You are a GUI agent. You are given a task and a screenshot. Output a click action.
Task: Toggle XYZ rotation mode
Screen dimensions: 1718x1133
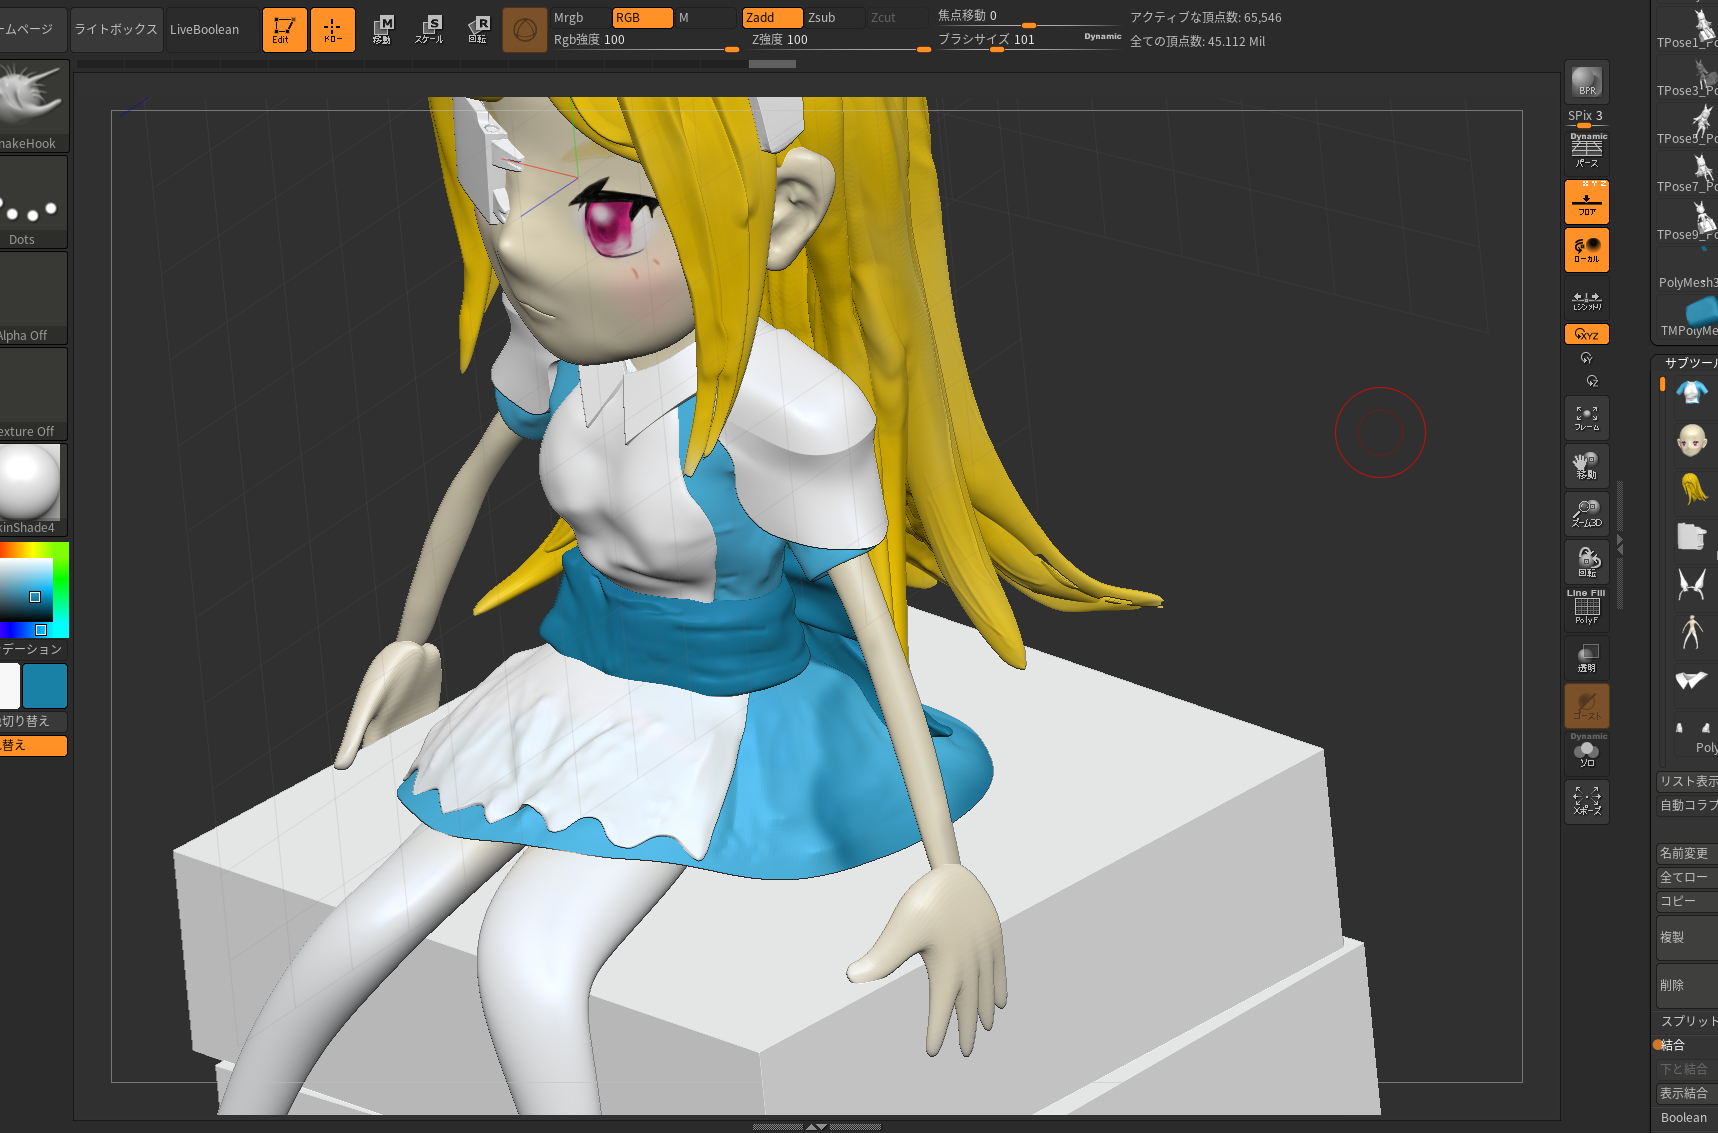click(x=1587, y=334)
